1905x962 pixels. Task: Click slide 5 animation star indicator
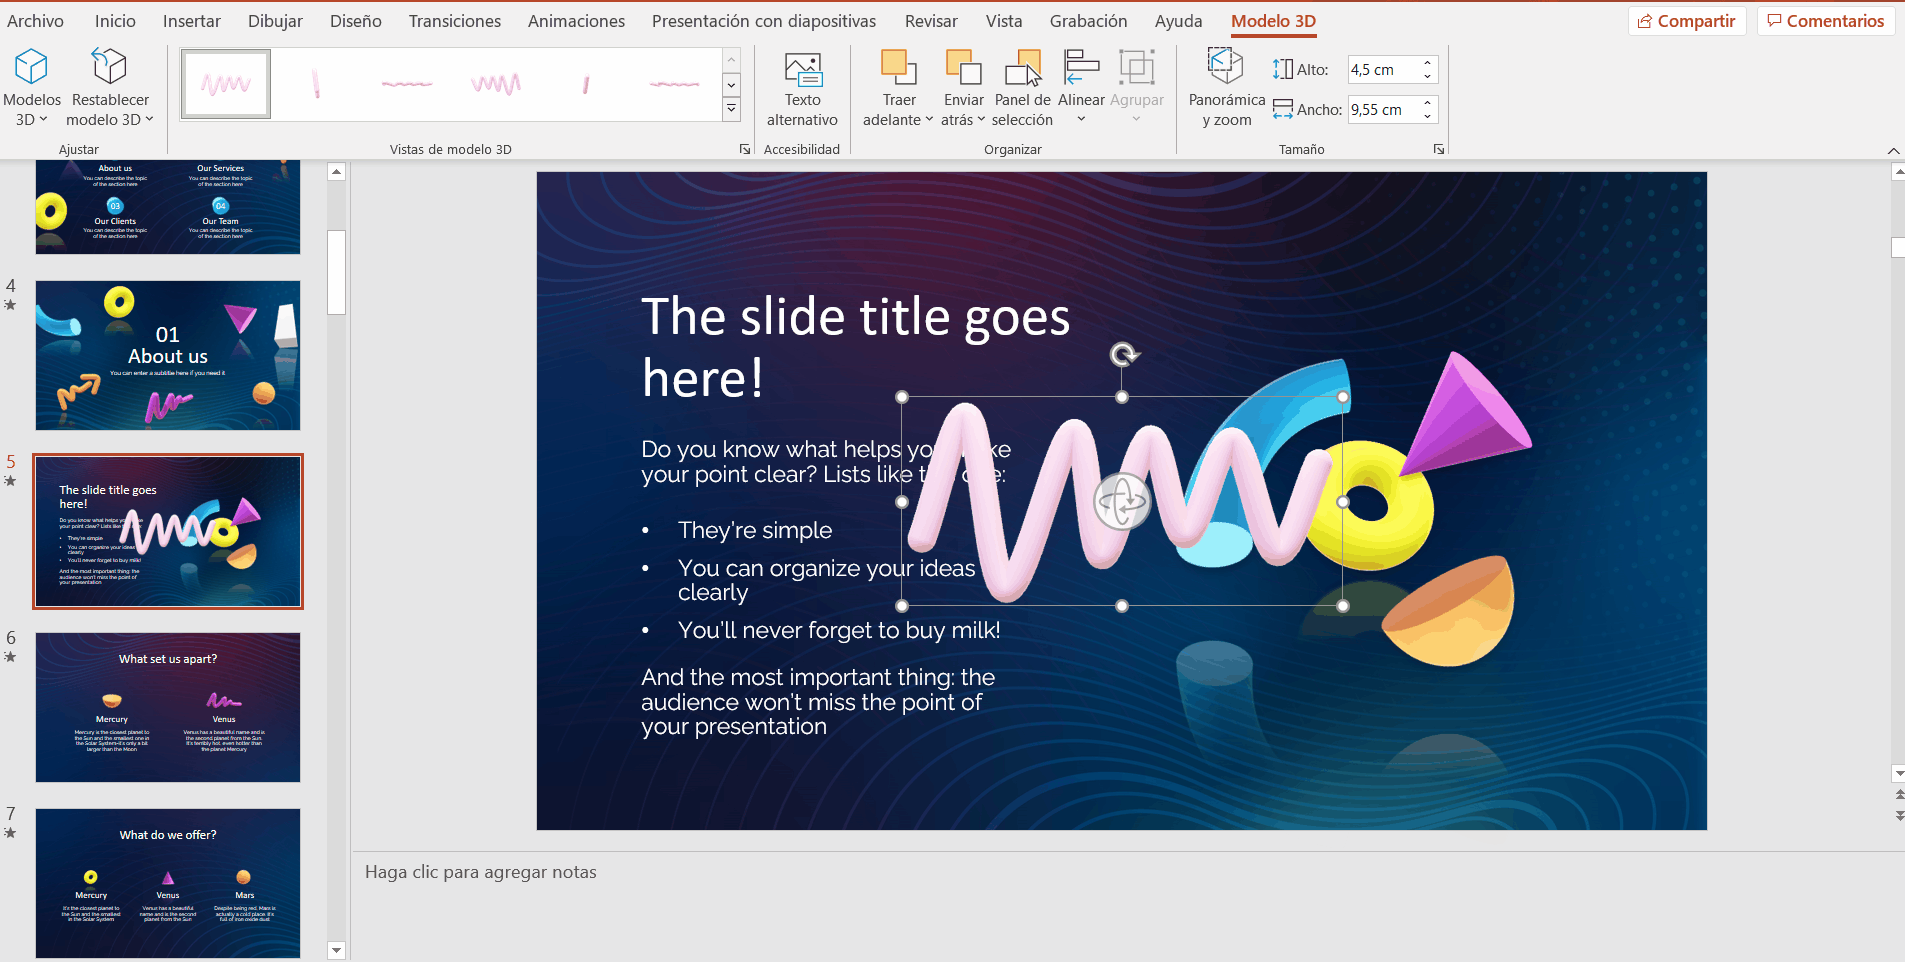[10, 481]
